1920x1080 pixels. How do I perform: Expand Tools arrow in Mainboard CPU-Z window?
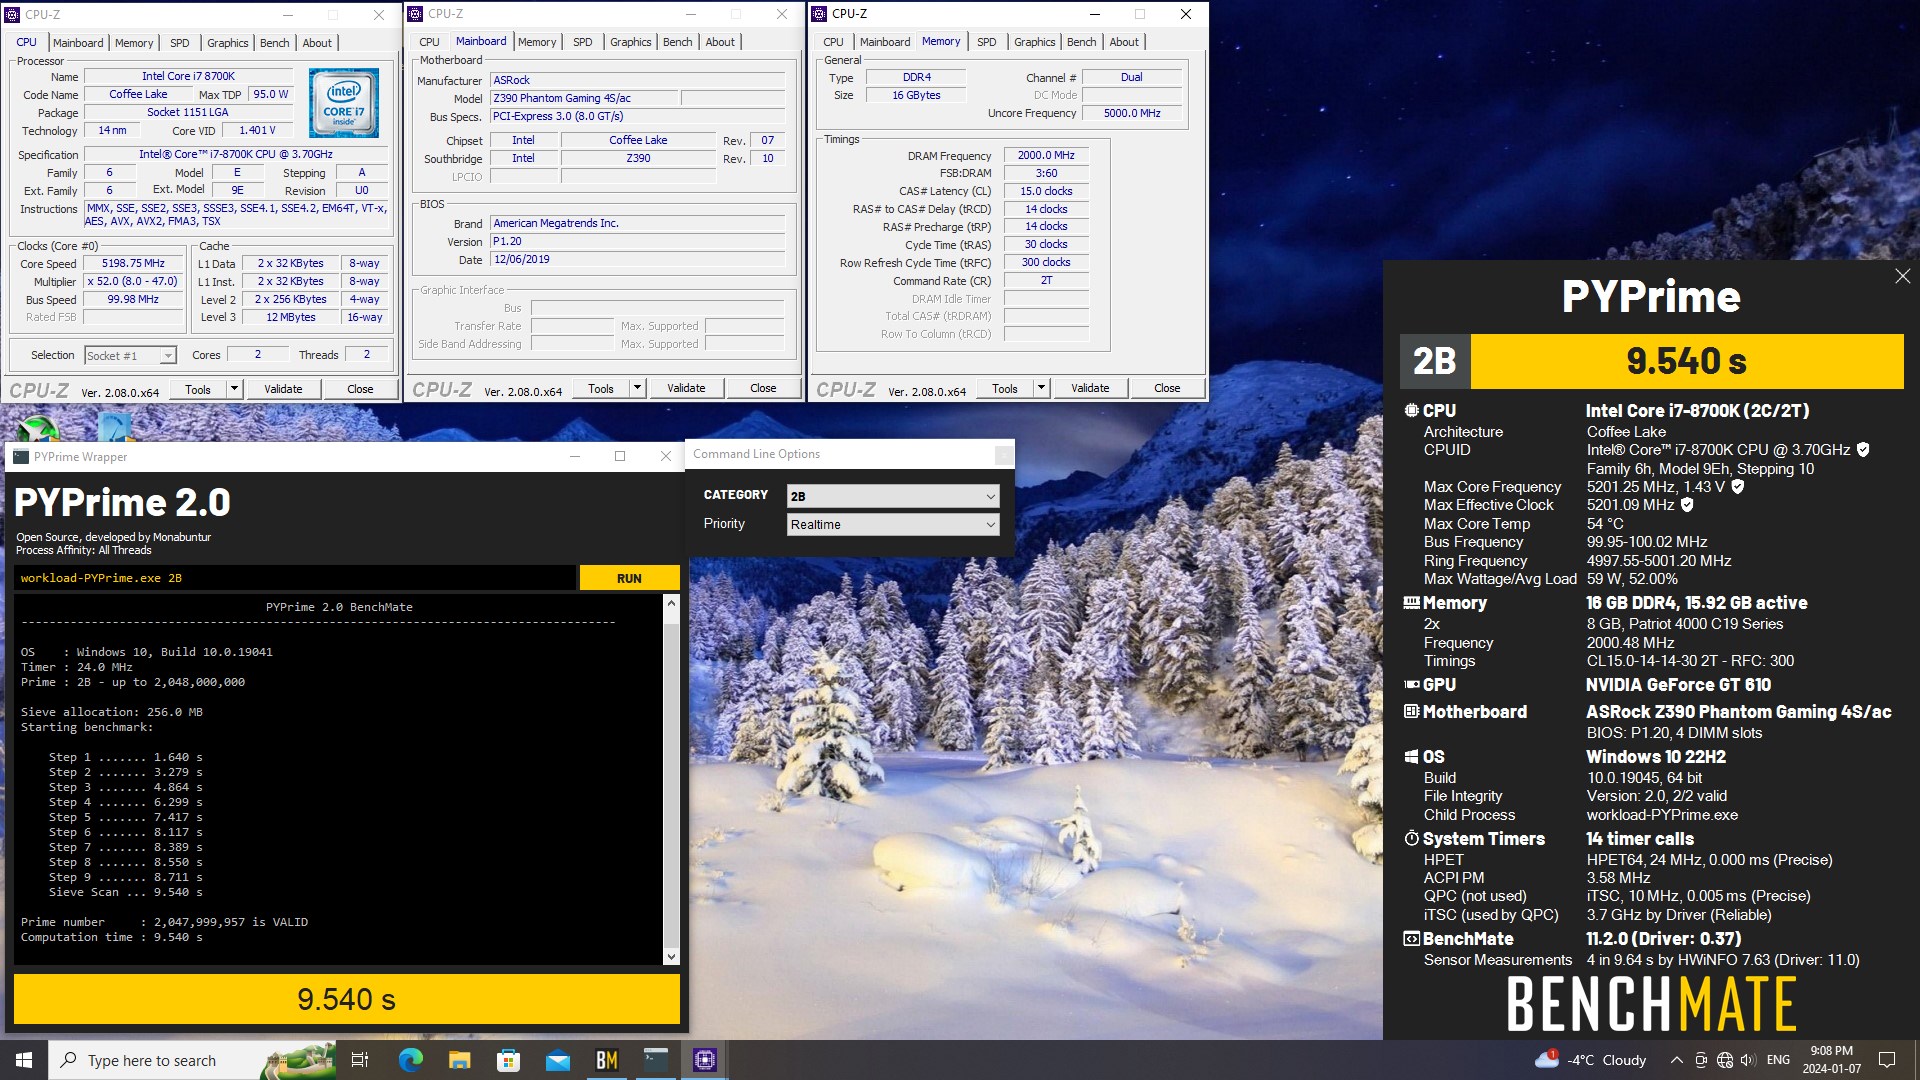pyautogui.click(x=637, y=388)
